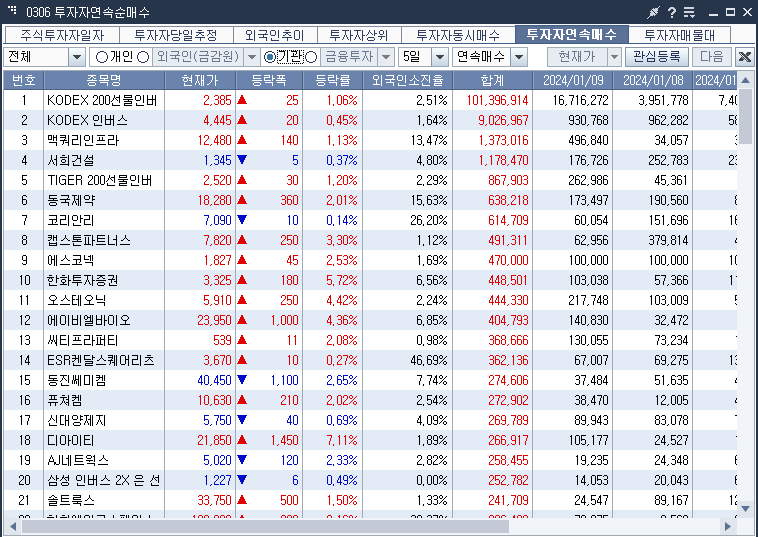The width and height of the screenshot is (758, 537).
Task: Select the 솔트룩스 stock name
Action: click(x=71, y=500)
